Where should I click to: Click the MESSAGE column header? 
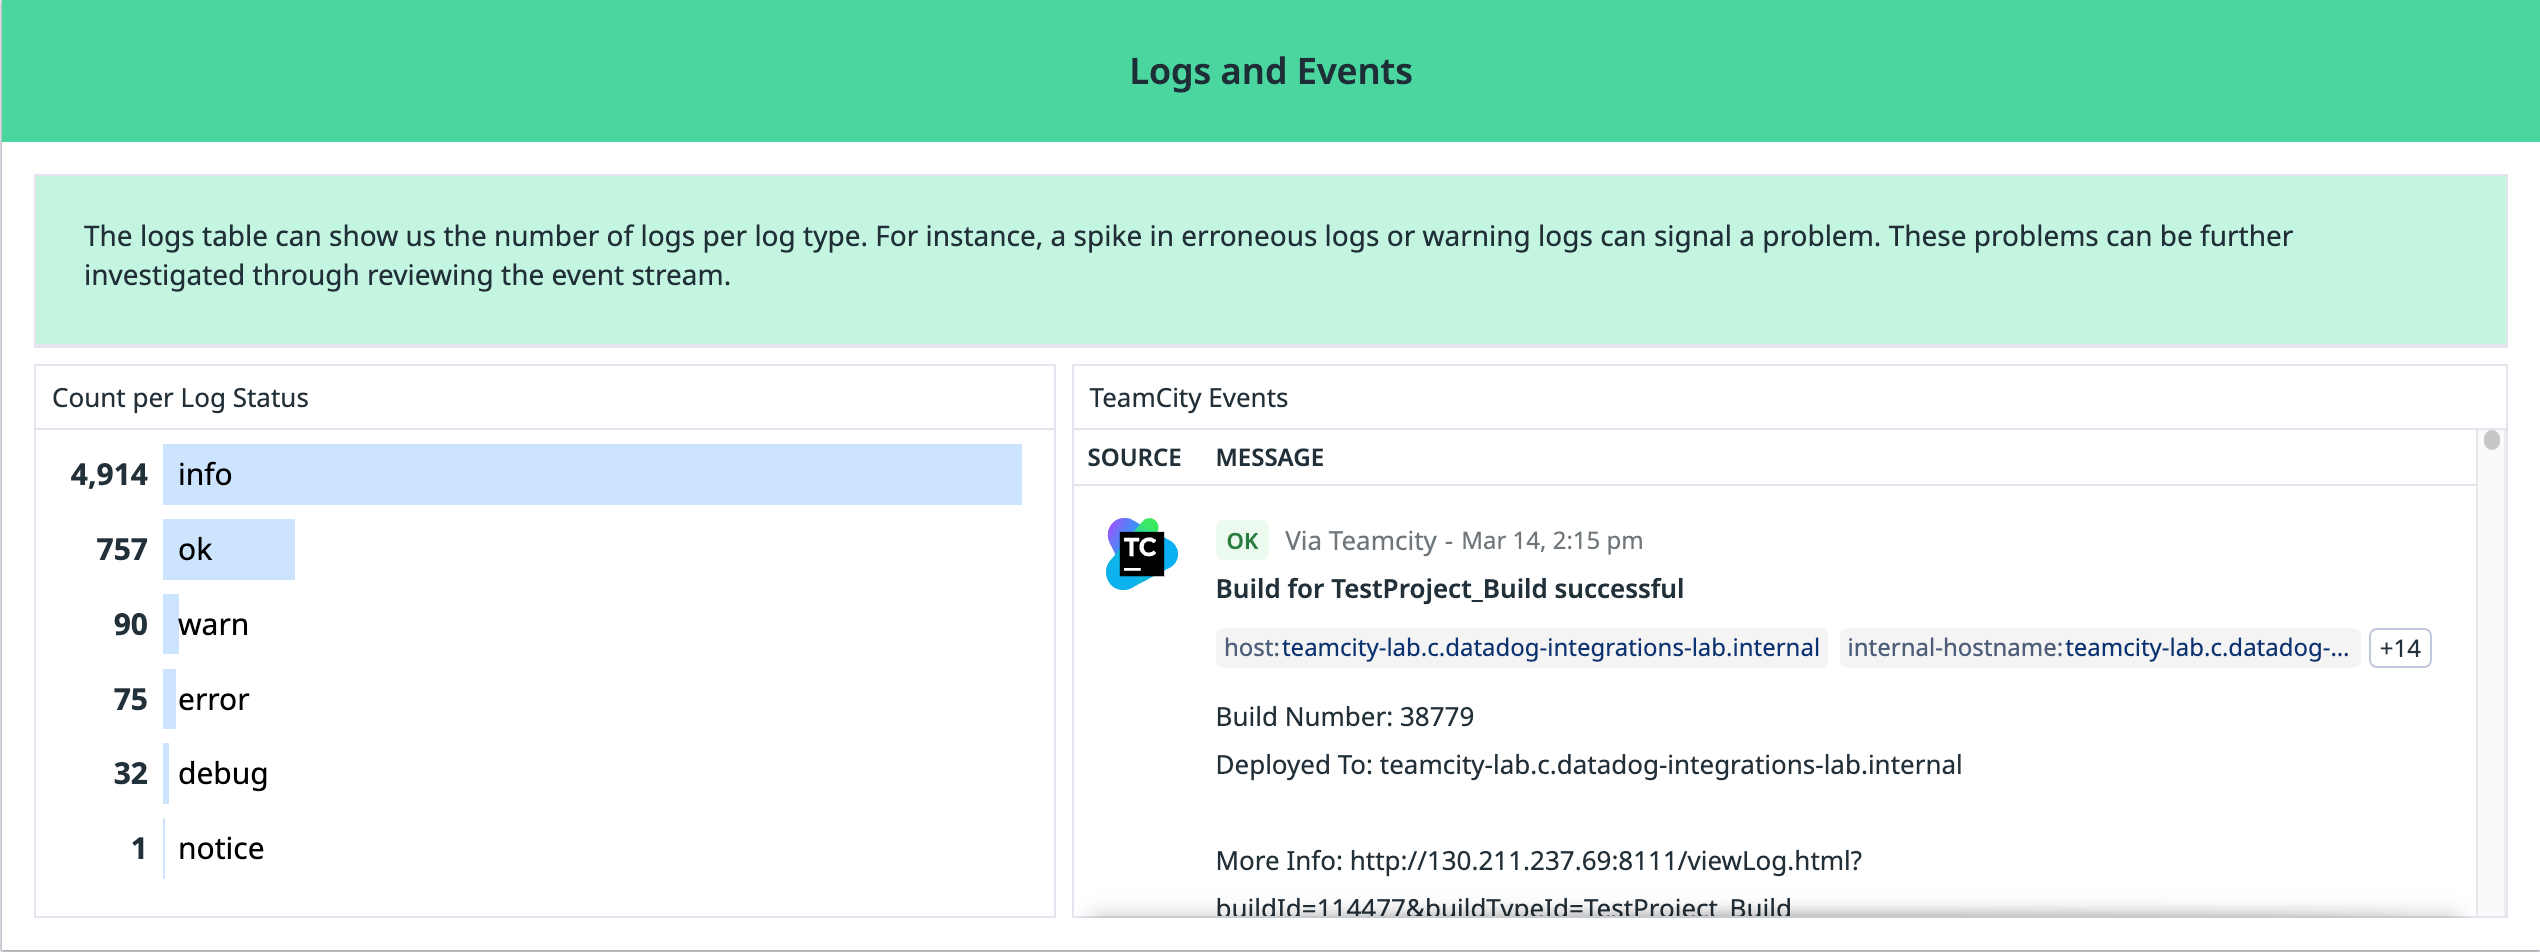pyautogui.click(x=1269, y=457)
